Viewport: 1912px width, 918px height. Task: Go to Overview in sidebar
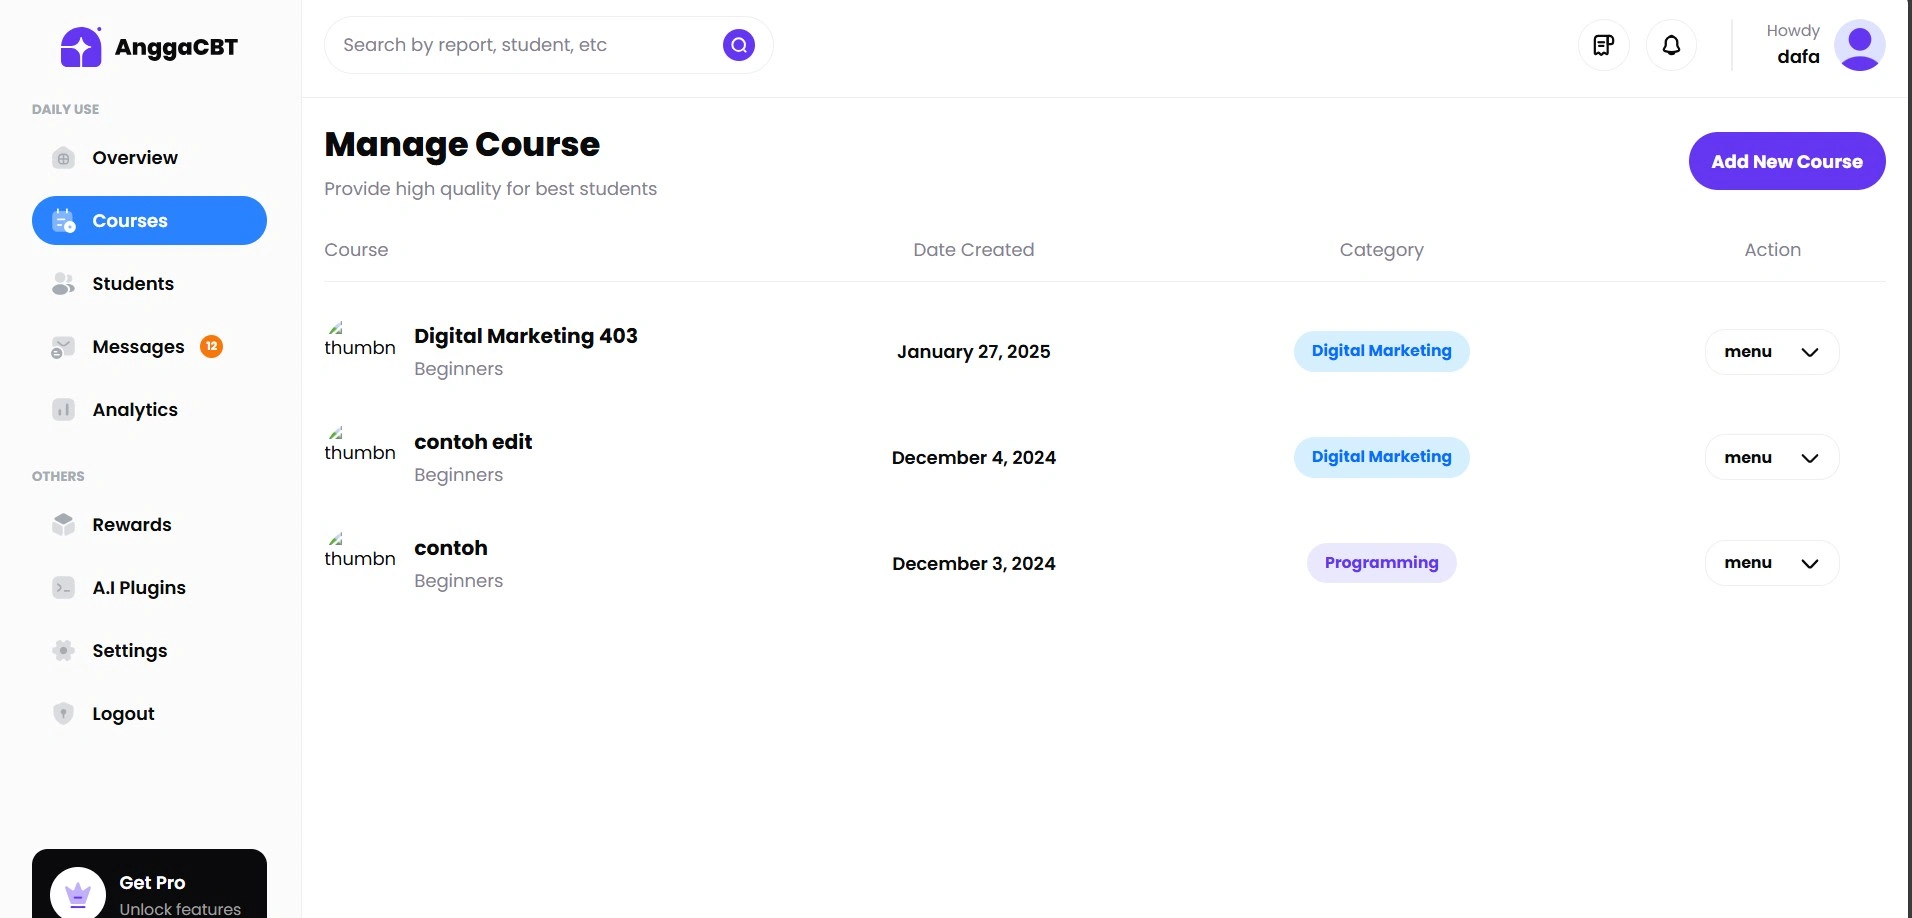(x=134, y=158)
